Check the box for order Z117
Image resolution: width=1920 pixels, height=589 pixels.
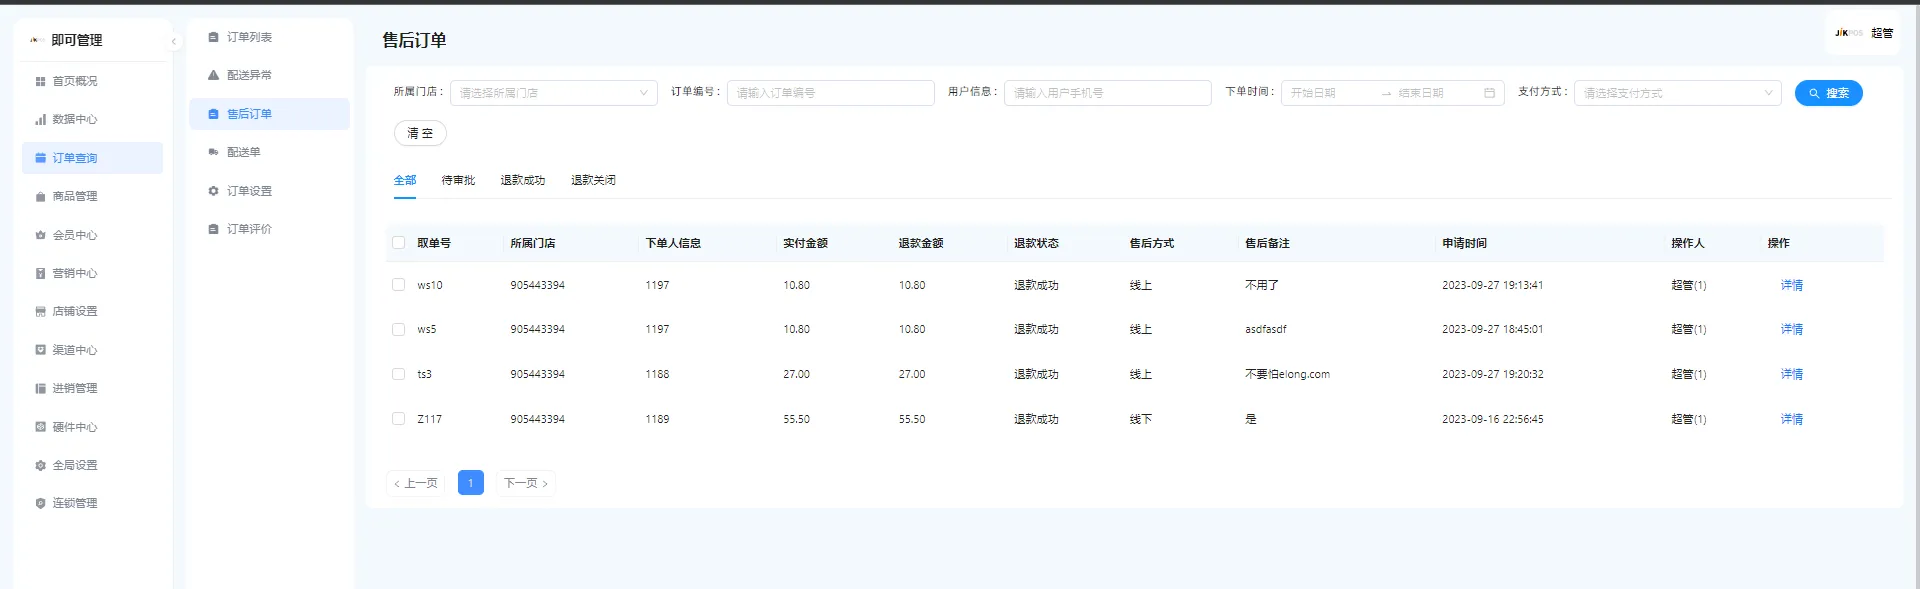399,419
